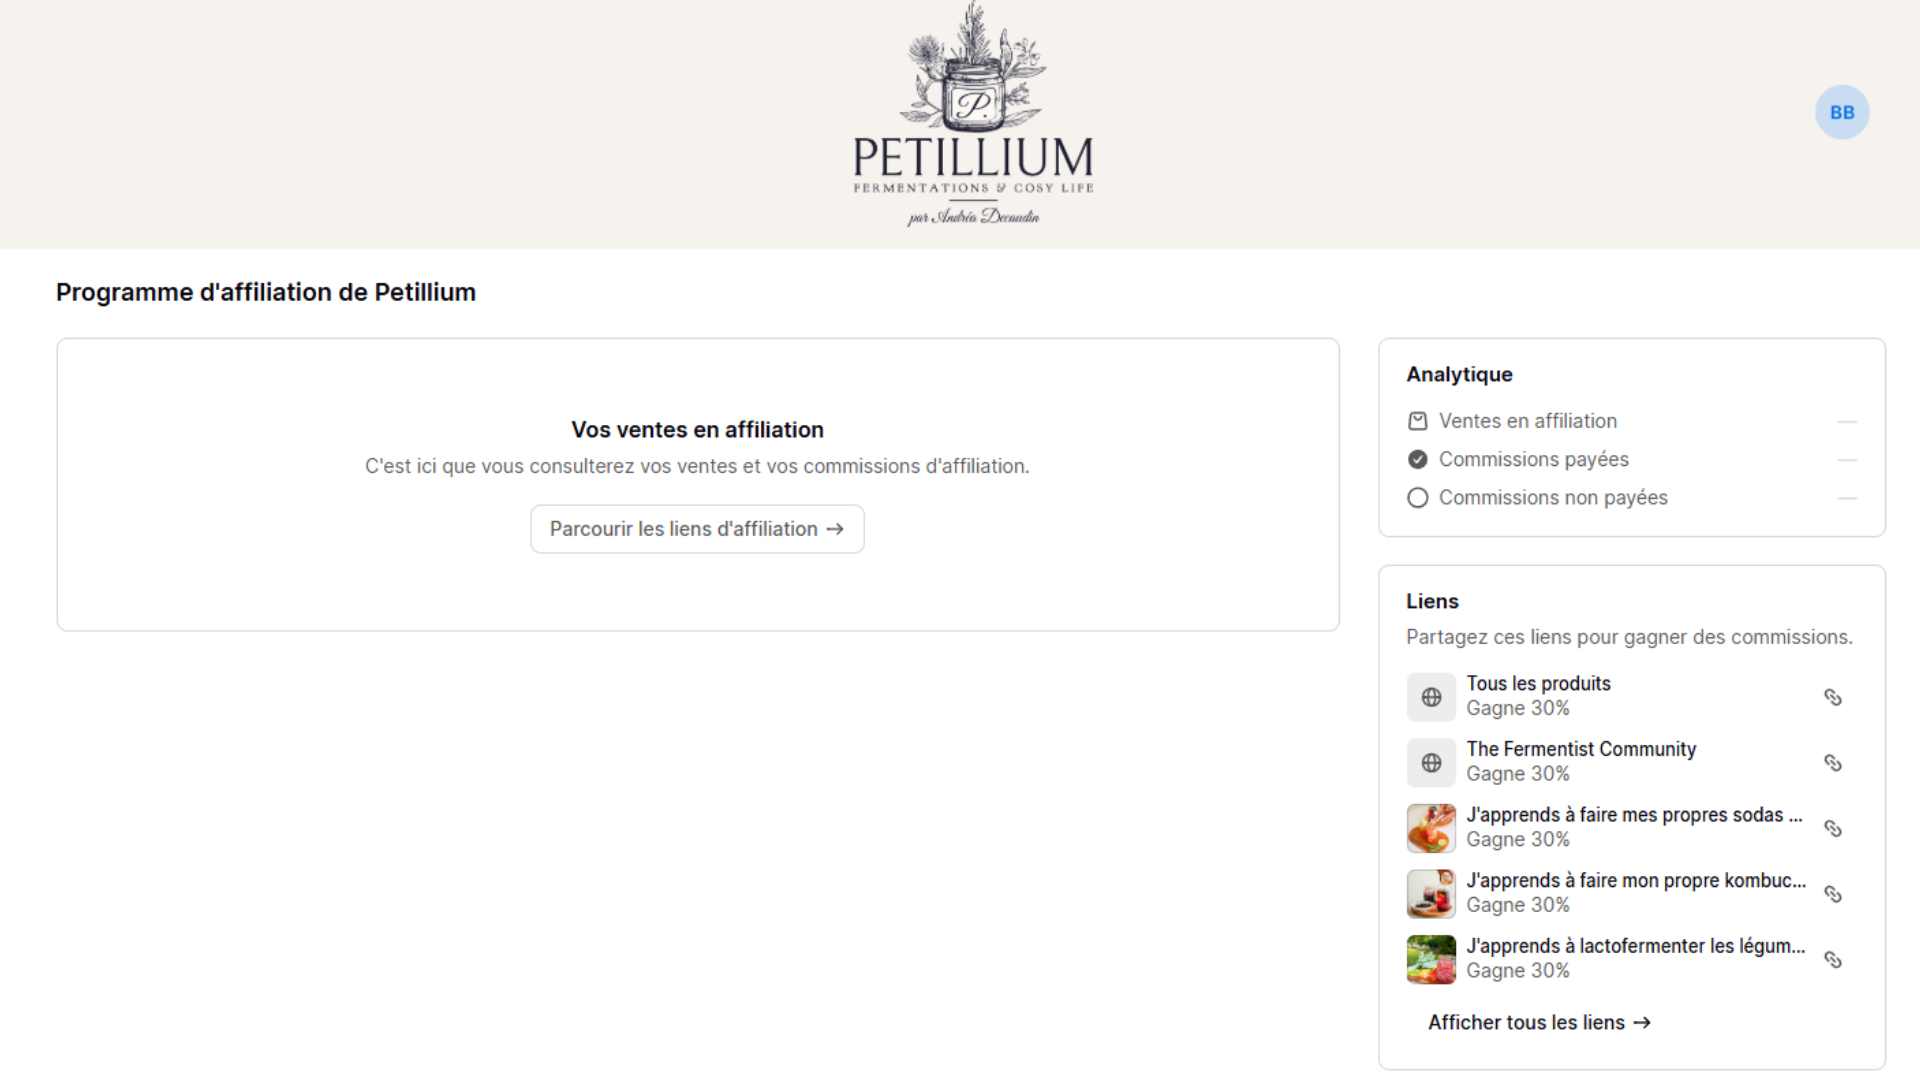Click the shopping bag icon for Ventes en affiliation
Screen dimensions: 1920x1080
coord(1417,421)
